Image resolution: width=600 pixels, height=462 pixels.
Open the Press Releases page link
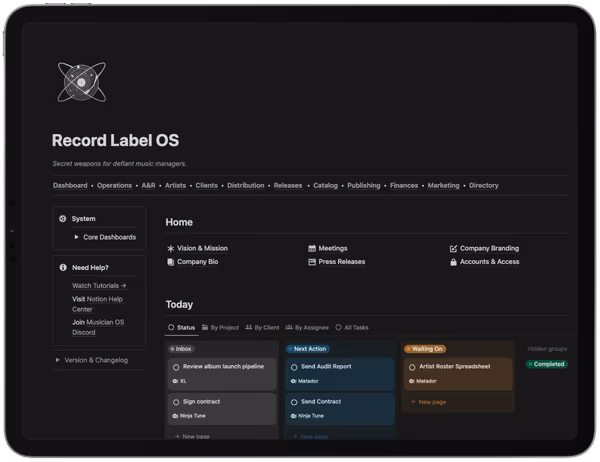coord(342,262)
